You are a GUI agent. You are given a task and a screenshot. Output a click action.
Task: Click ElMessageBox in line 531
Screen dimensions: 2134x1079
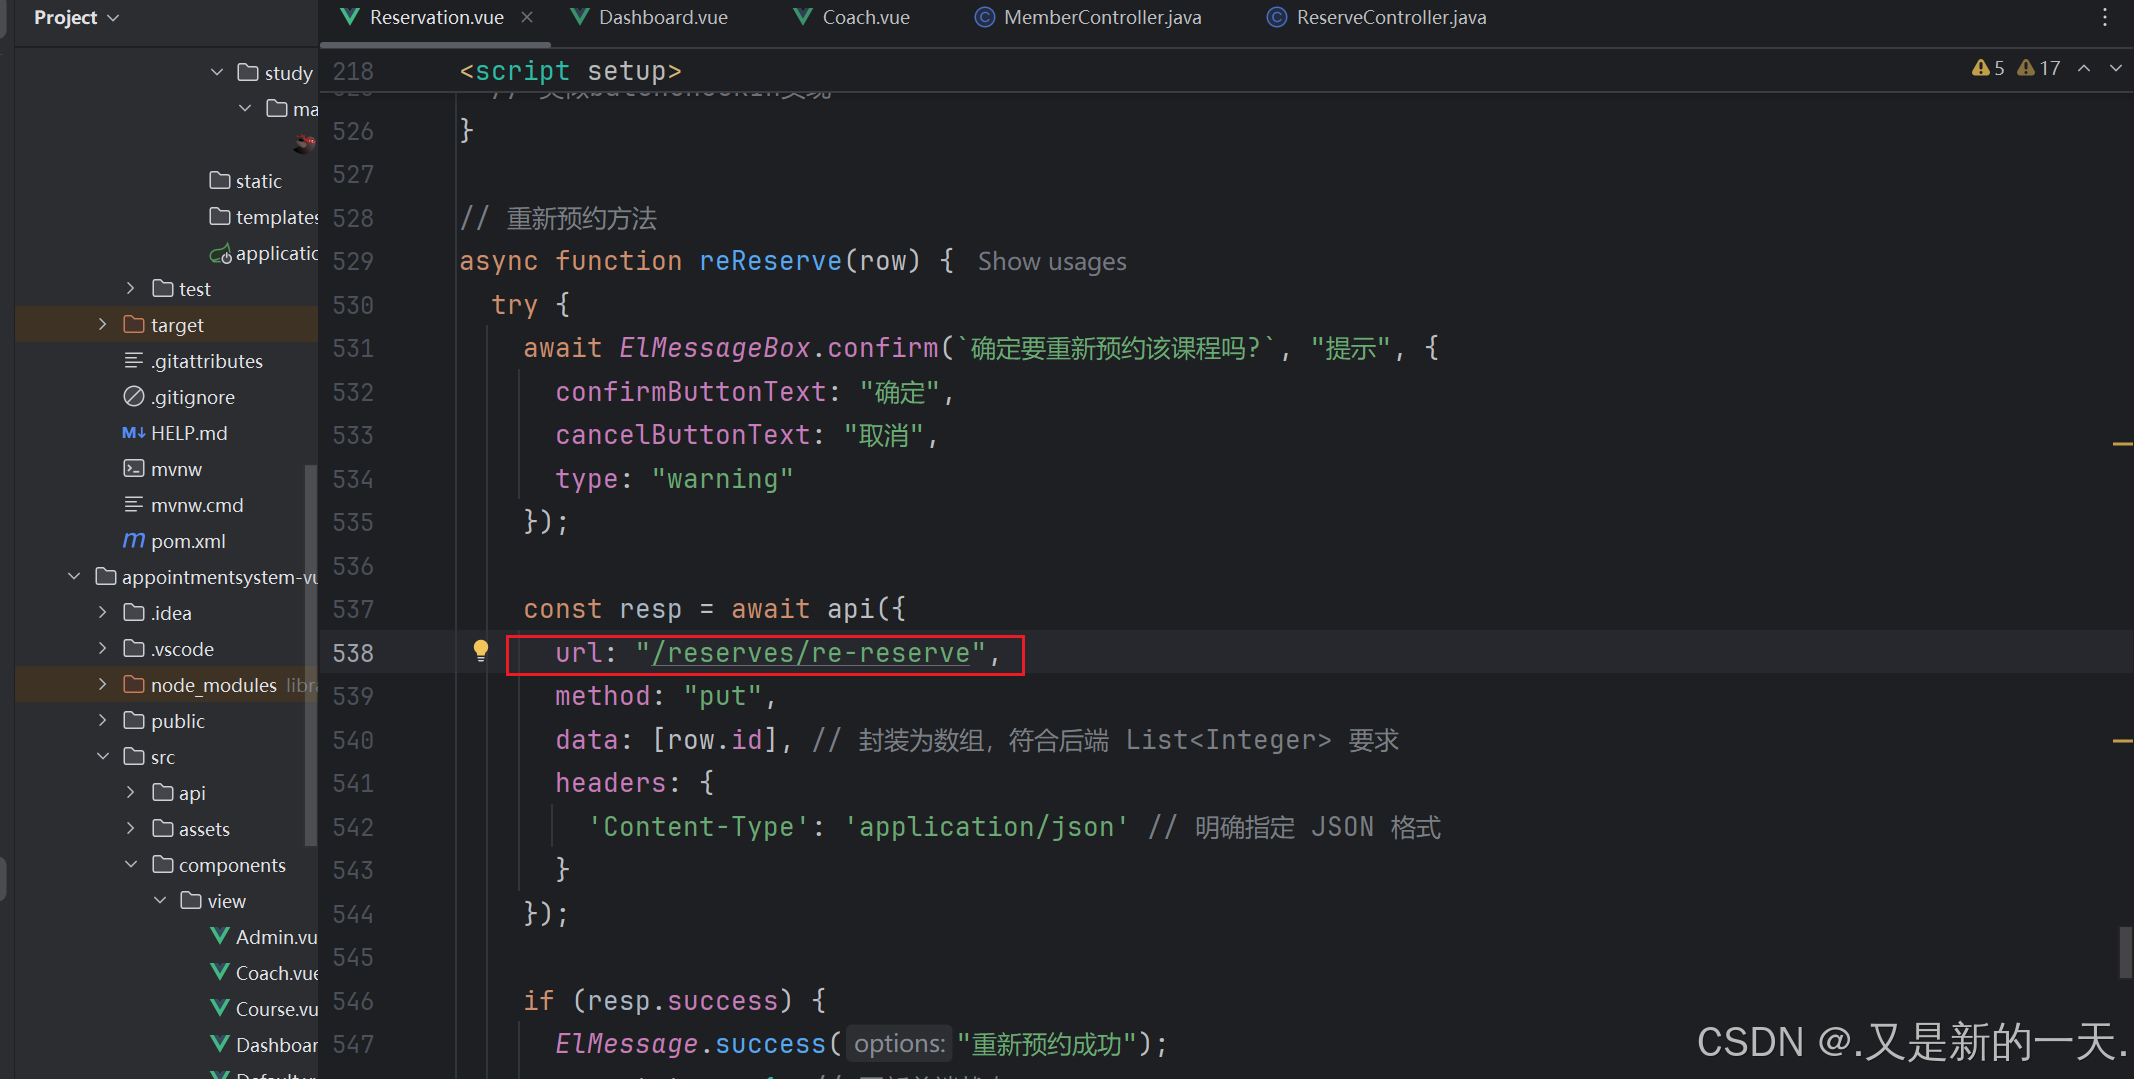(x=714, y=348)
